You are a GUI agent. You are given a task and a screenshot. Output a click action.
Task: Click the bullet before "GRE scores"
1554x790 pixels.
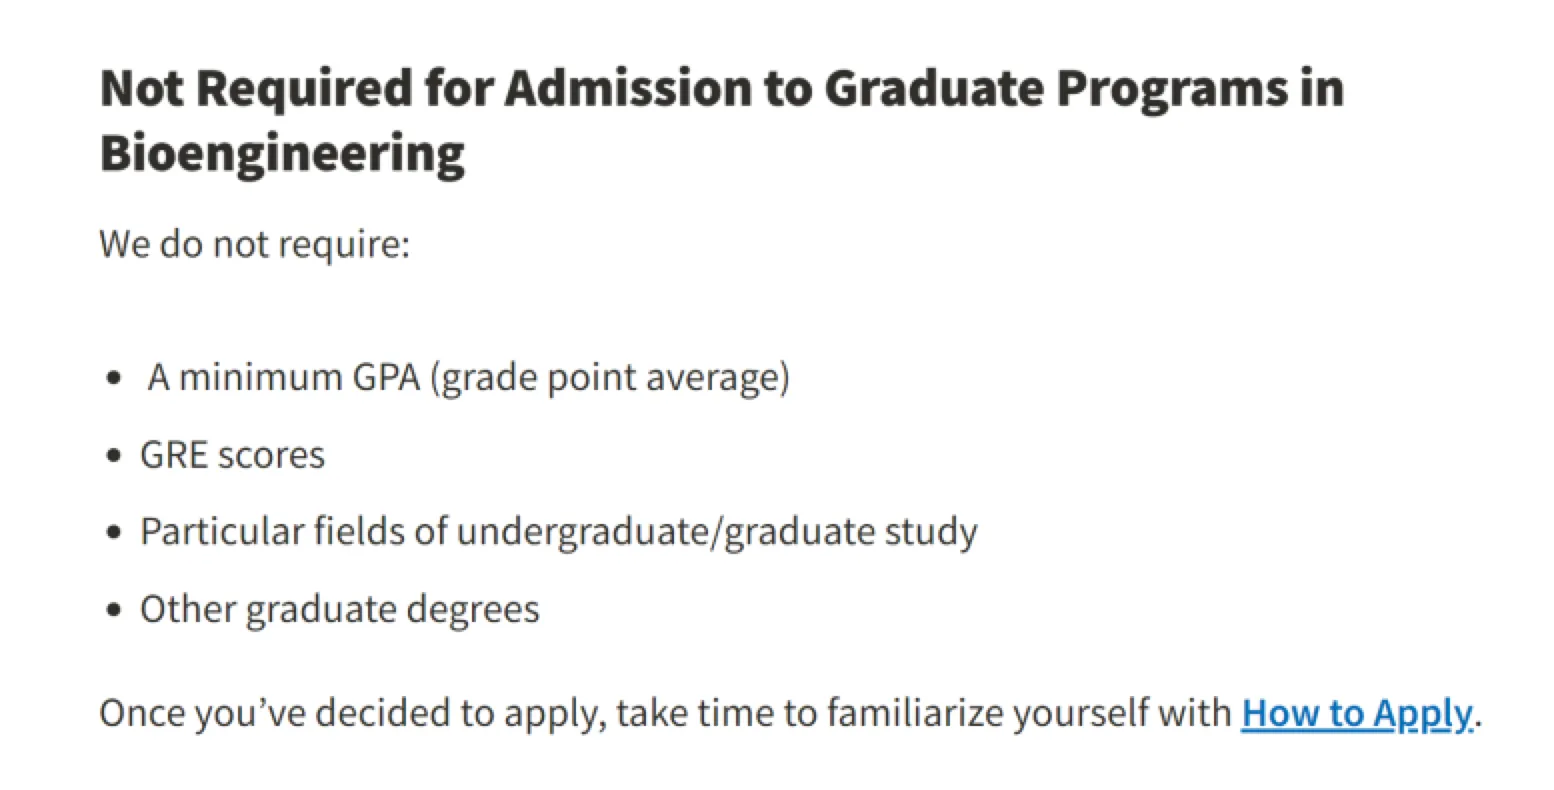point(117,456)
